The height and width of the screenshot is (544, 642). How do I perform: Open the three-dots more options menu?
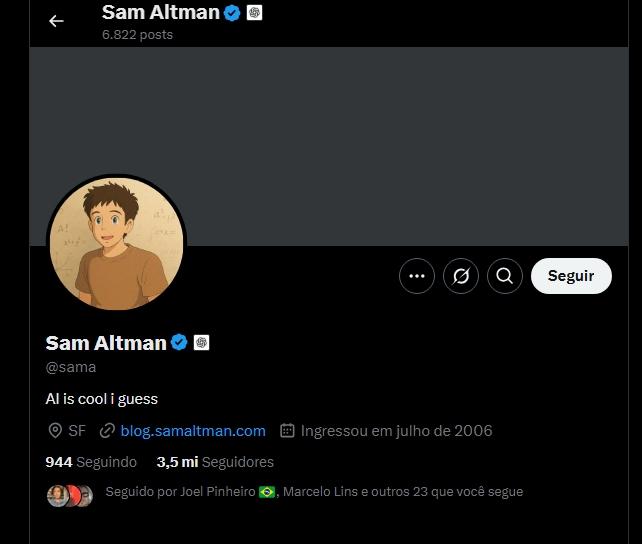(x=417, y=276)
